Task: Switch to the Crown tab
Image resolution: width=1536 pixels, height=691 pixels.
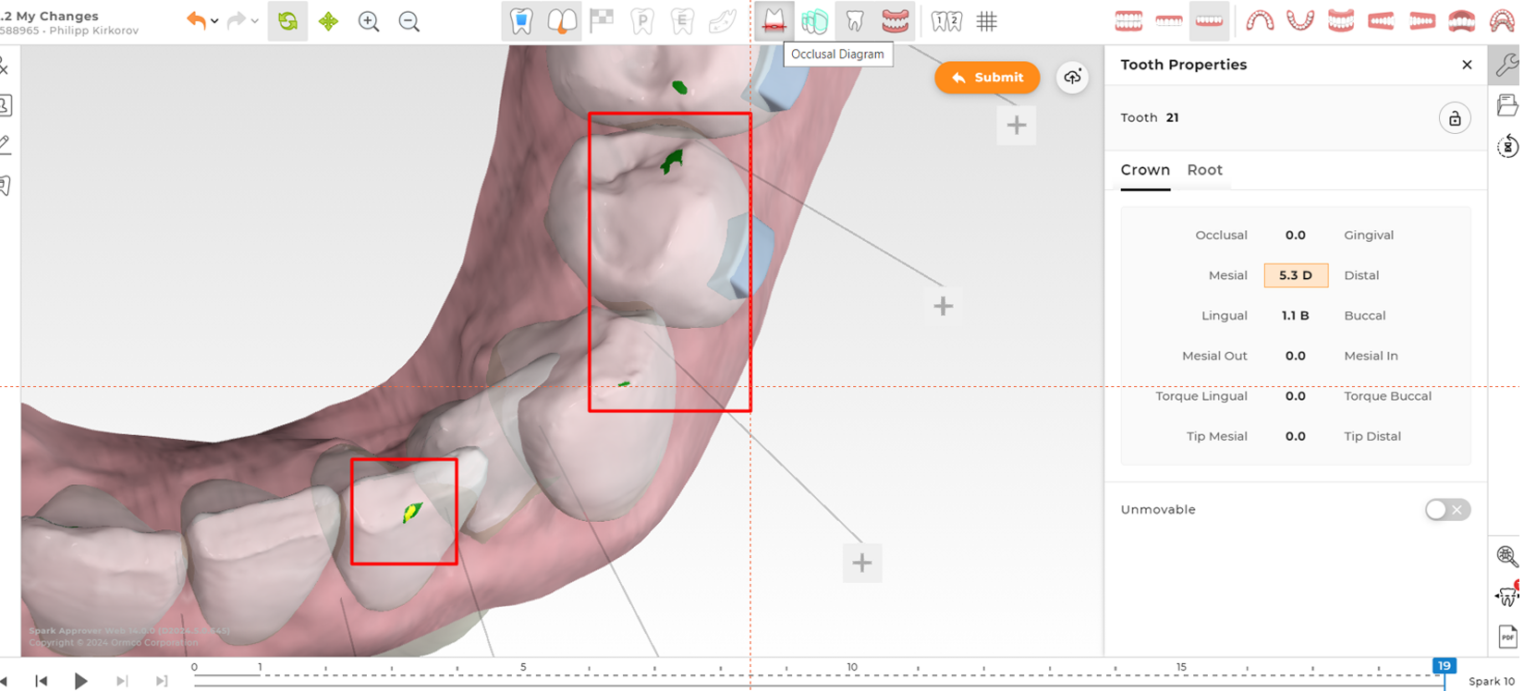Action: point(1145,170)
